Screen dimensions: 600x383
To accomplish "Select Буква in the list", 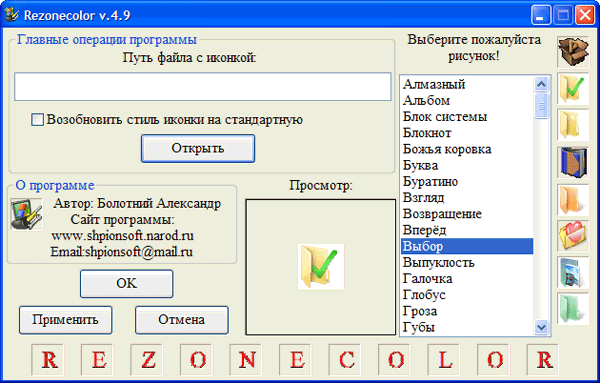I will coord(467,165).
